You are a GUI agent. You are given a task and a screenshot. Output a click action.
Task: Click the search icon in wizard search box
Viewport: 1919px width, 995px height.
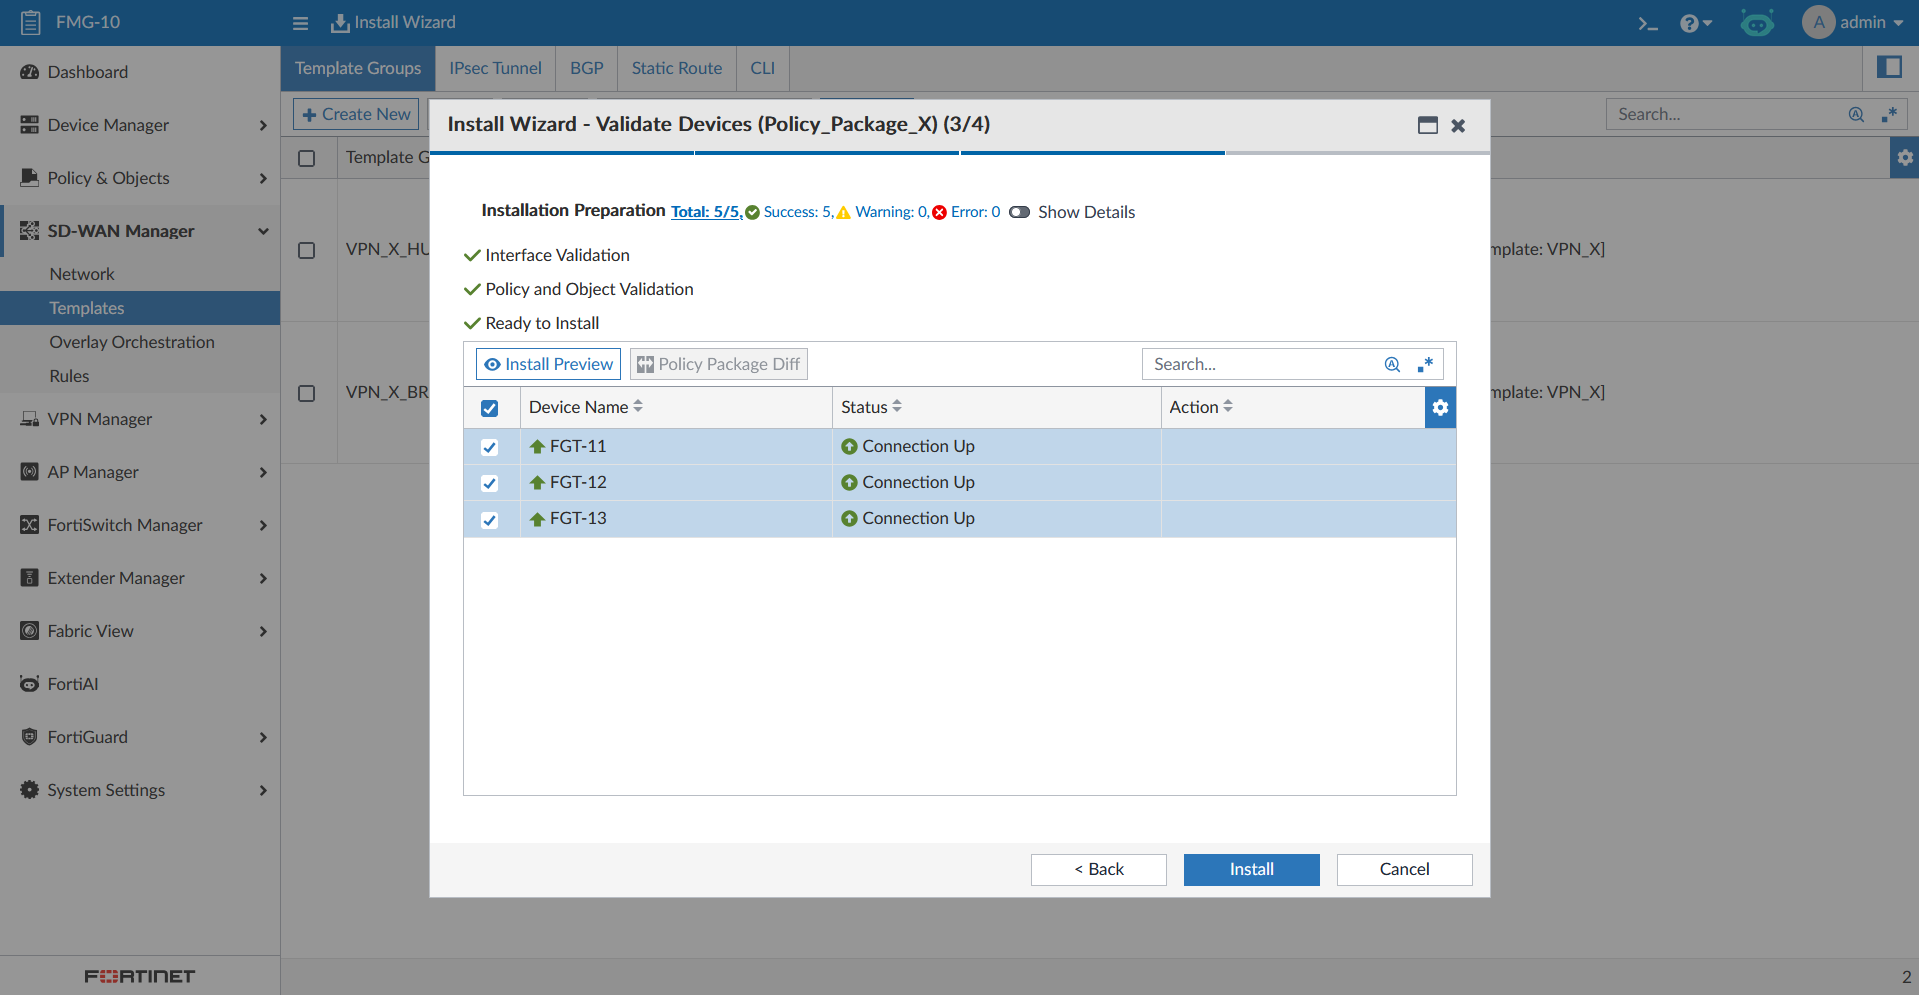[x=1392, y=364]
